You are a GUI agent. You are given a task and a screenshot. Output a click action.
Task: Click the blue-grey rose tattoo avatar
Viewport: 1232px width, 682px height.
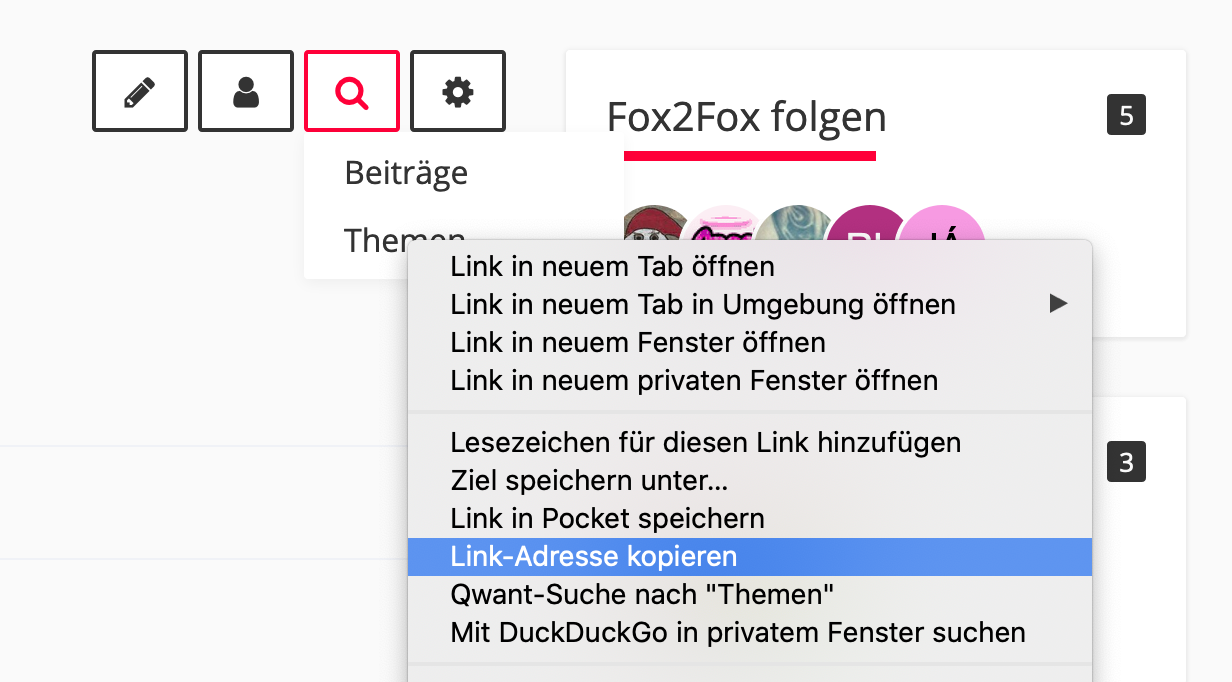click(x=790, y=224)
